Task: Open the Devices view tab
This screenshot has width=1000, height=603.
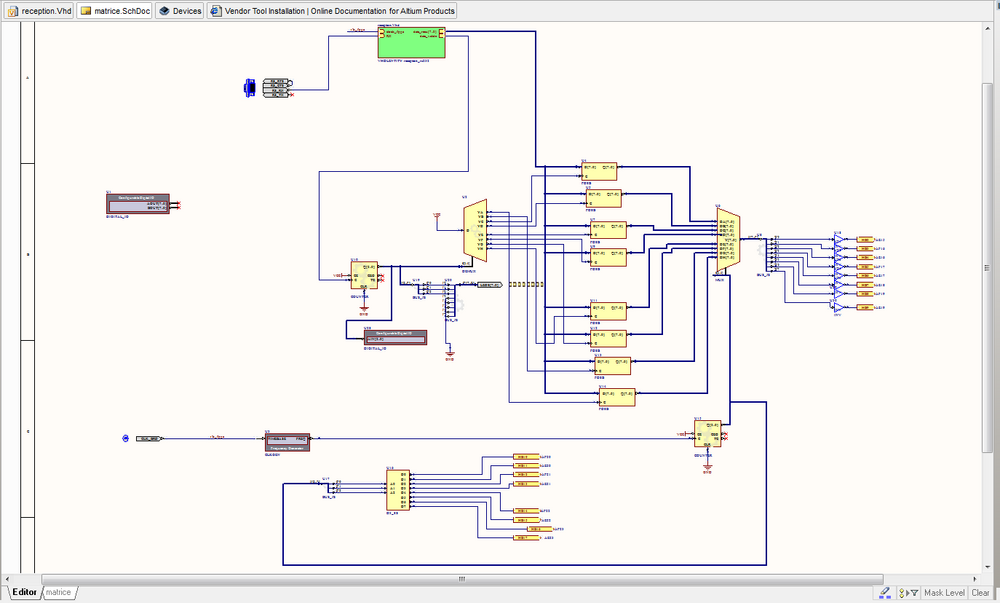Action: (180, 11)
